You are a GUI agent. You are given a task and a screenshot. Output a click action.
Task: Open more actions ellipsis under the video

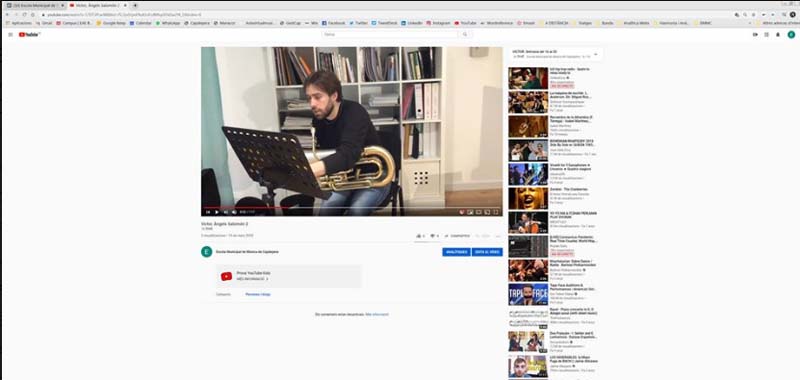click(497, 236)
